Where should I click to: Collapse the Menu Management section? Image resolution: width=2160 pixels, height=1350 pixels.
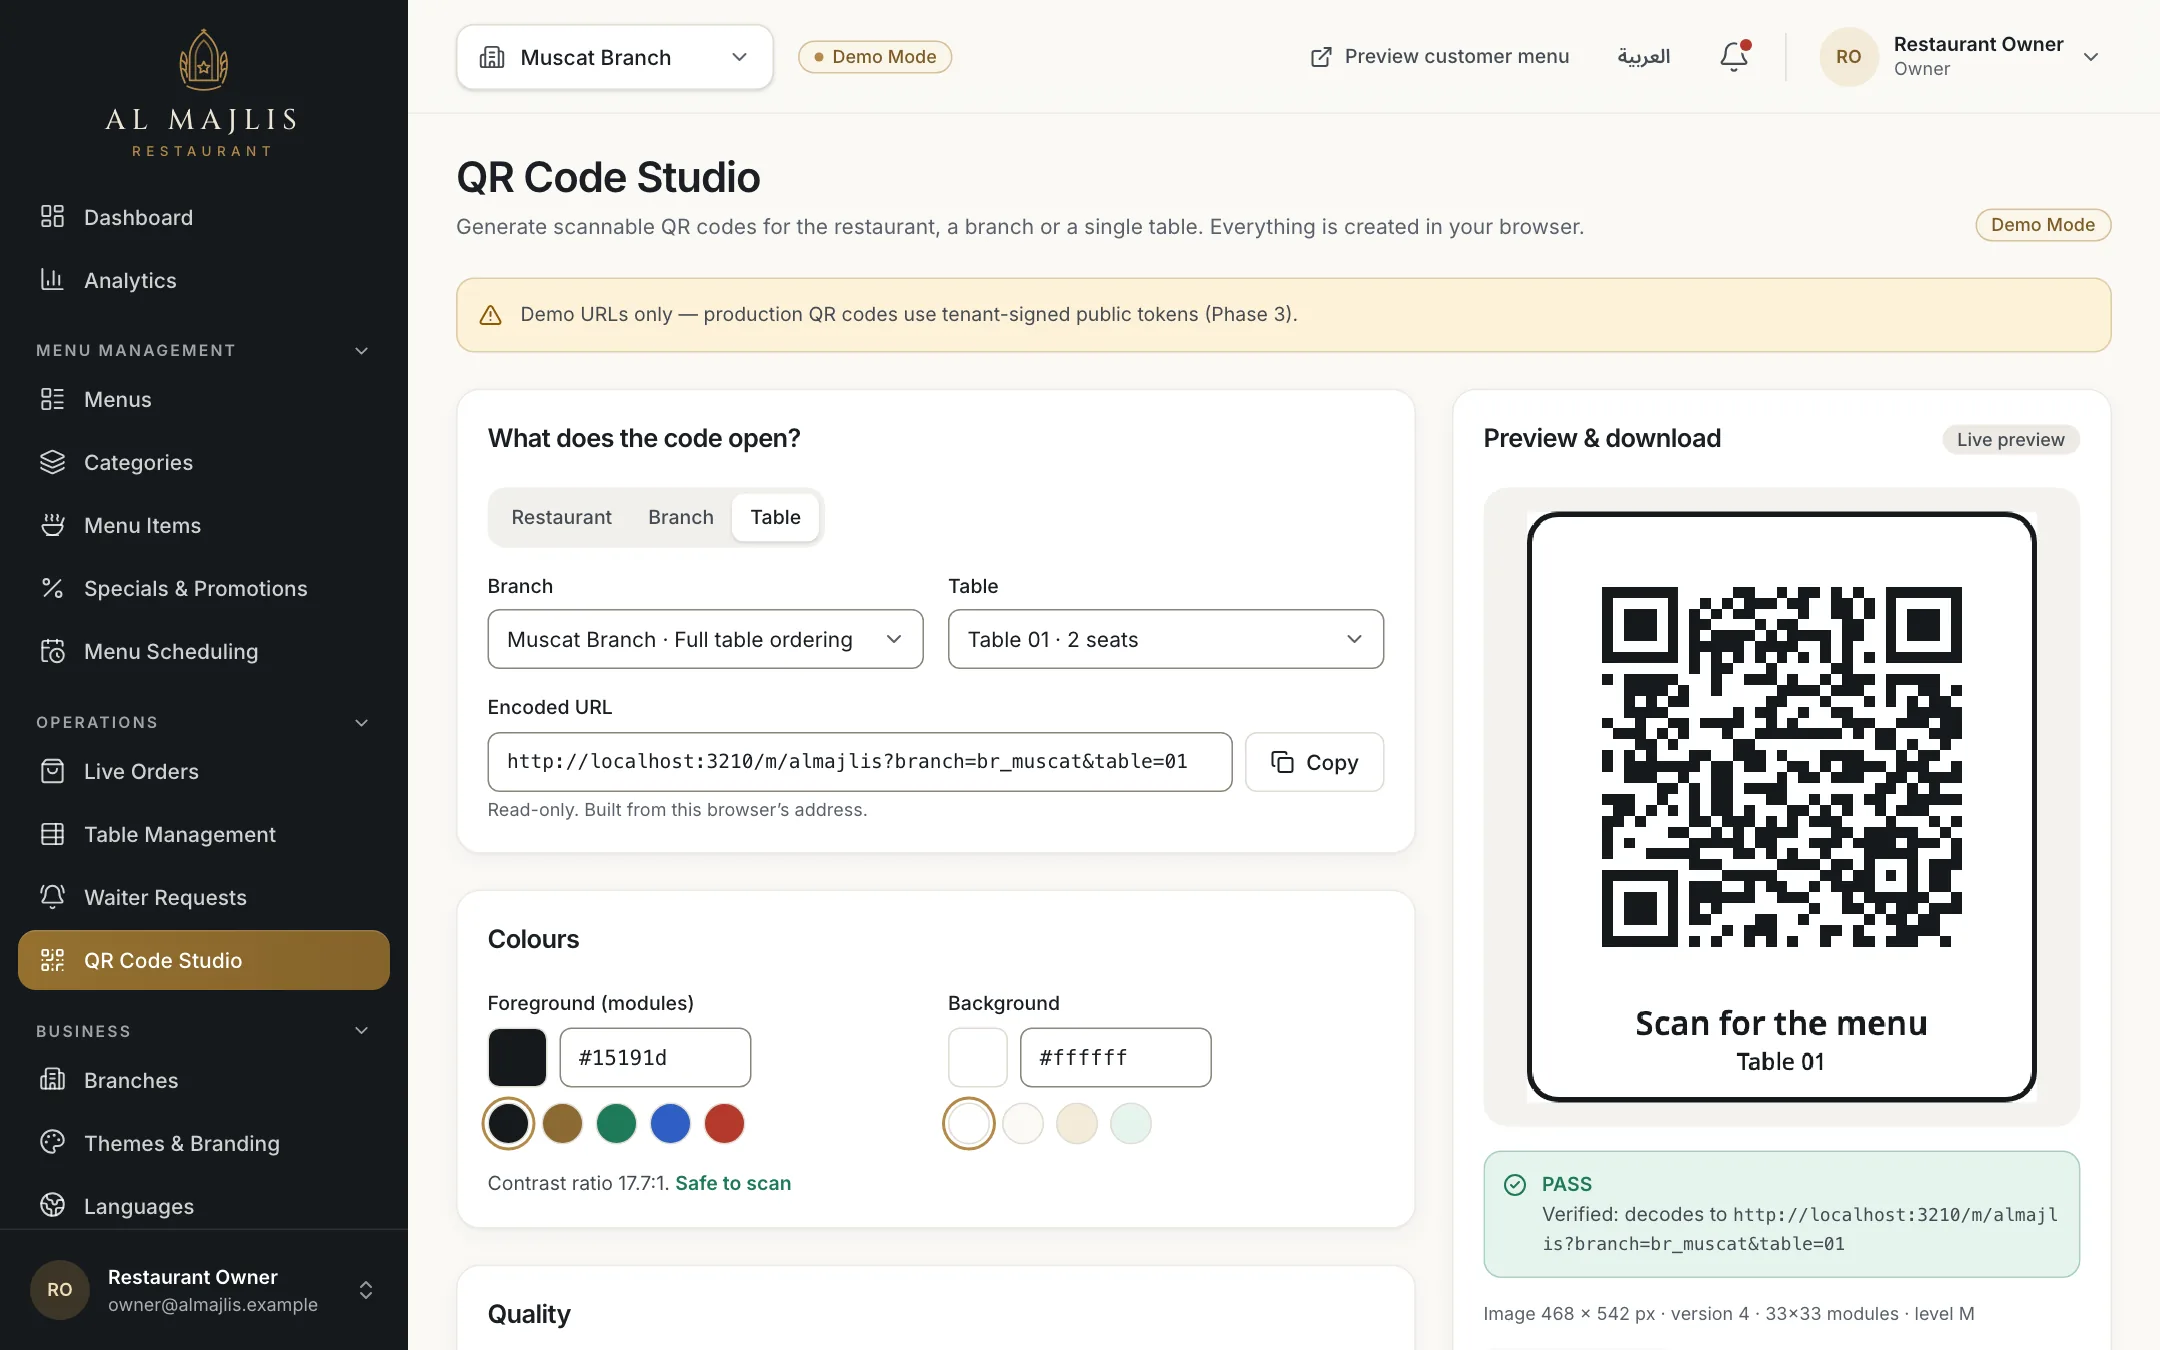point(362,350)
